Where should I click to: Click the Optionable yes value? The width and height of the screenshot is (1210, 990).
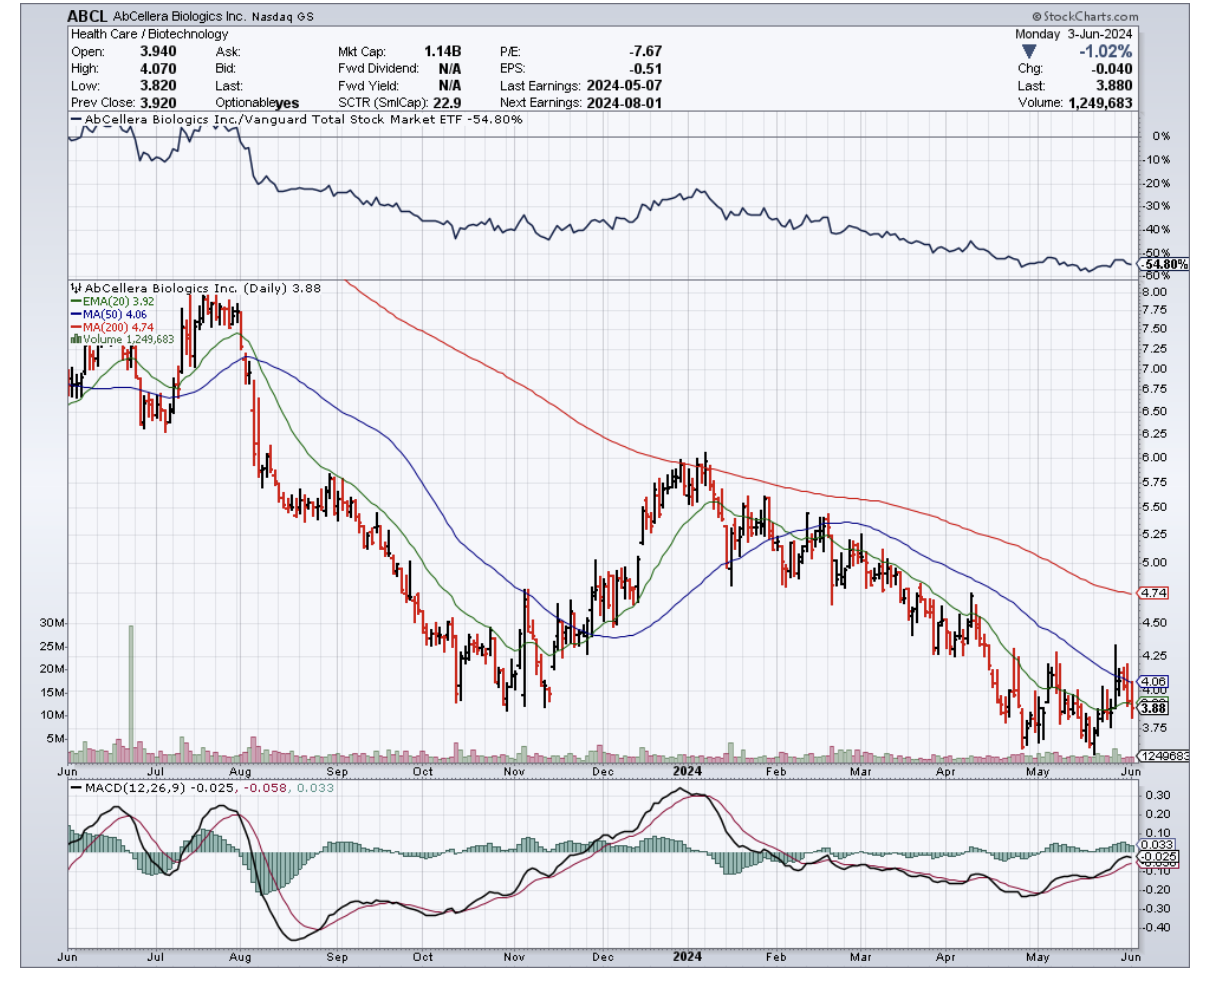[287, 103]
